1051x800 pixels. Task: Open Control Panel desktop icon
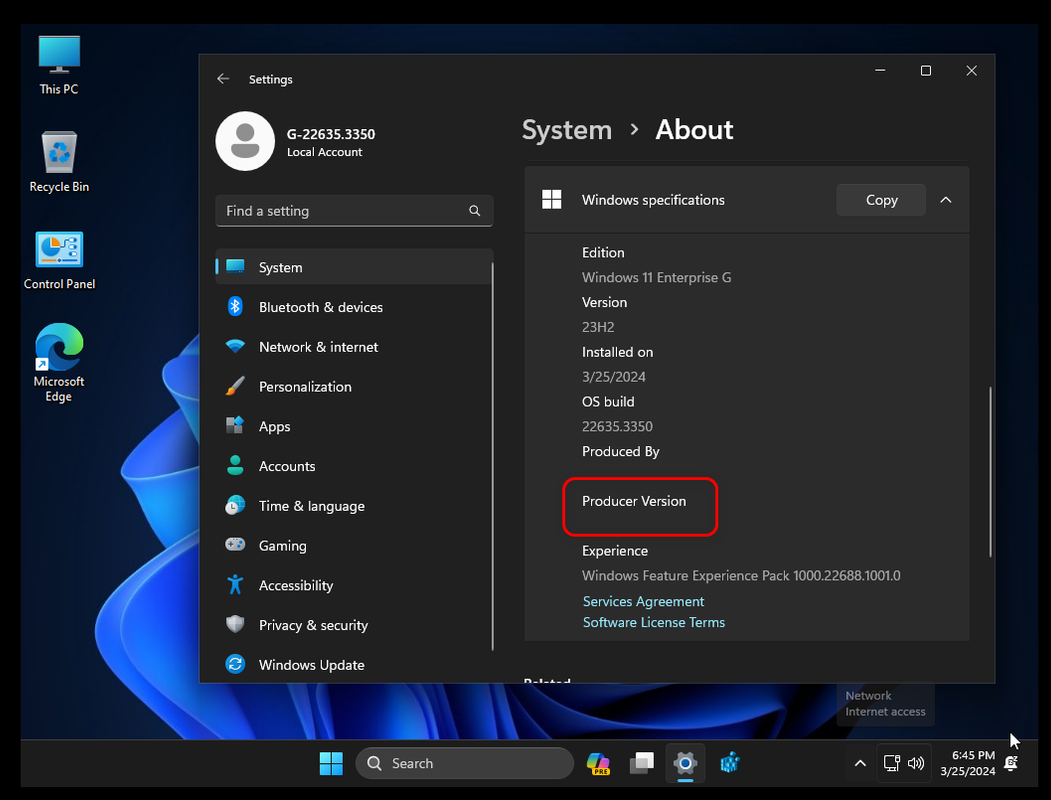tap(59, 260)
